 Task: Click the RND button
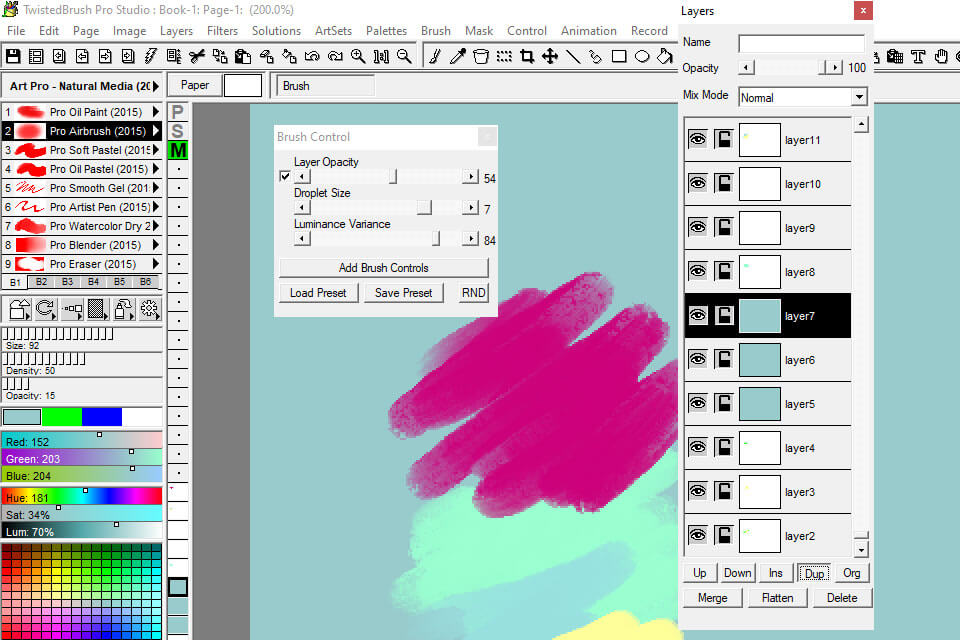[474, 293]
